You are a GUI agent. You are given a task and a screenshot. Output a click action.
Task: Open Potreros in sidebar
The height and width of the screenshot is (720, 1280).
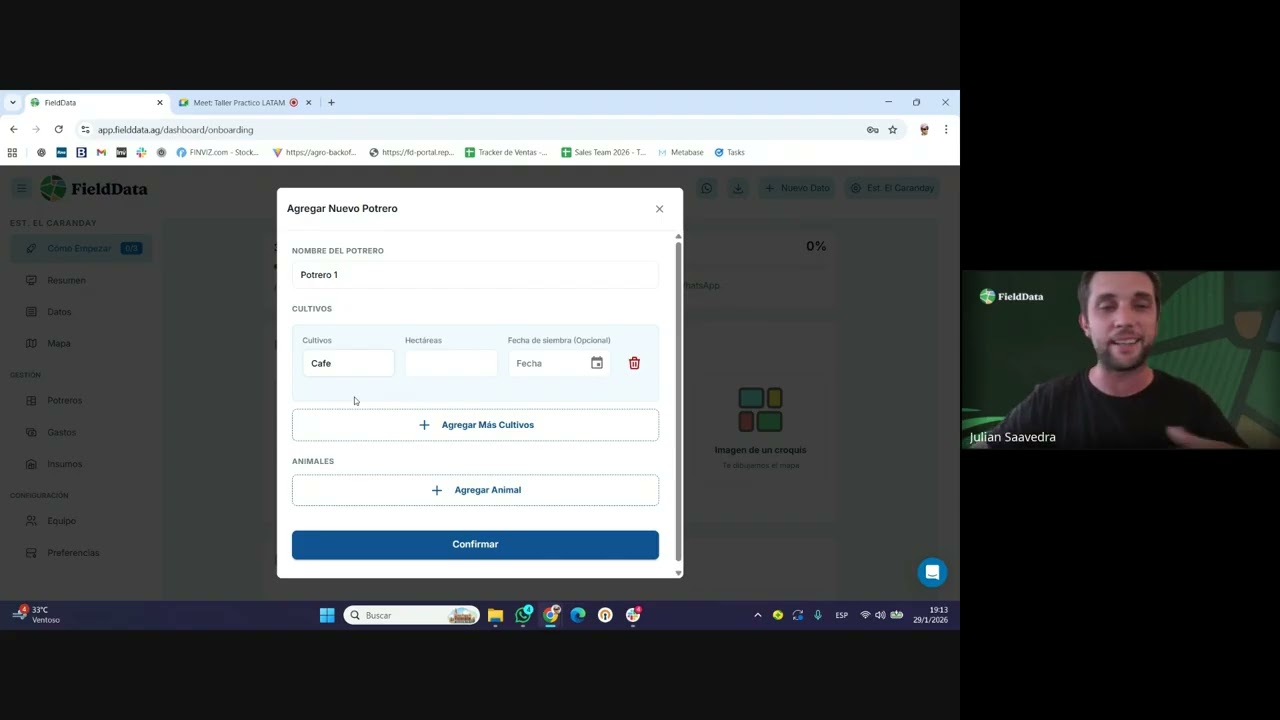point(64,400)
